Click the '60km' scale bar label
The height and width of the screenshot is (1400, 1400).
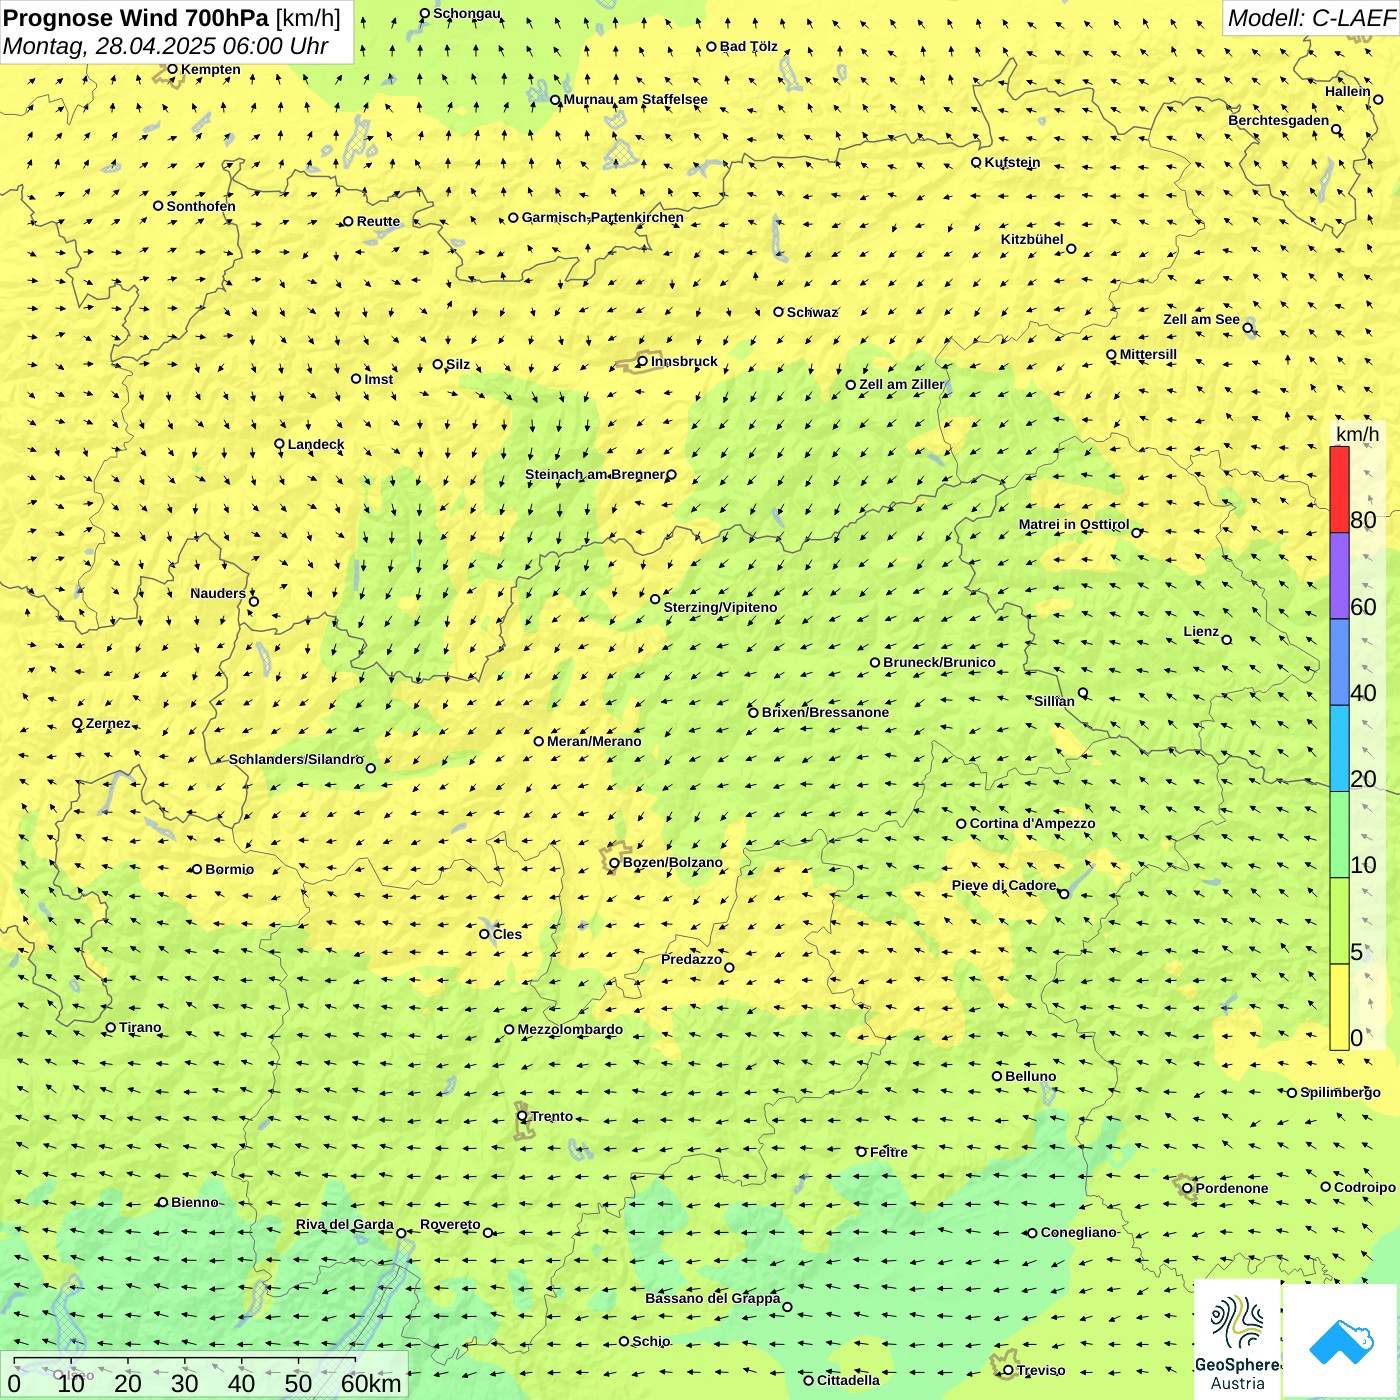pyautogui.click(x=371, y=1383)
